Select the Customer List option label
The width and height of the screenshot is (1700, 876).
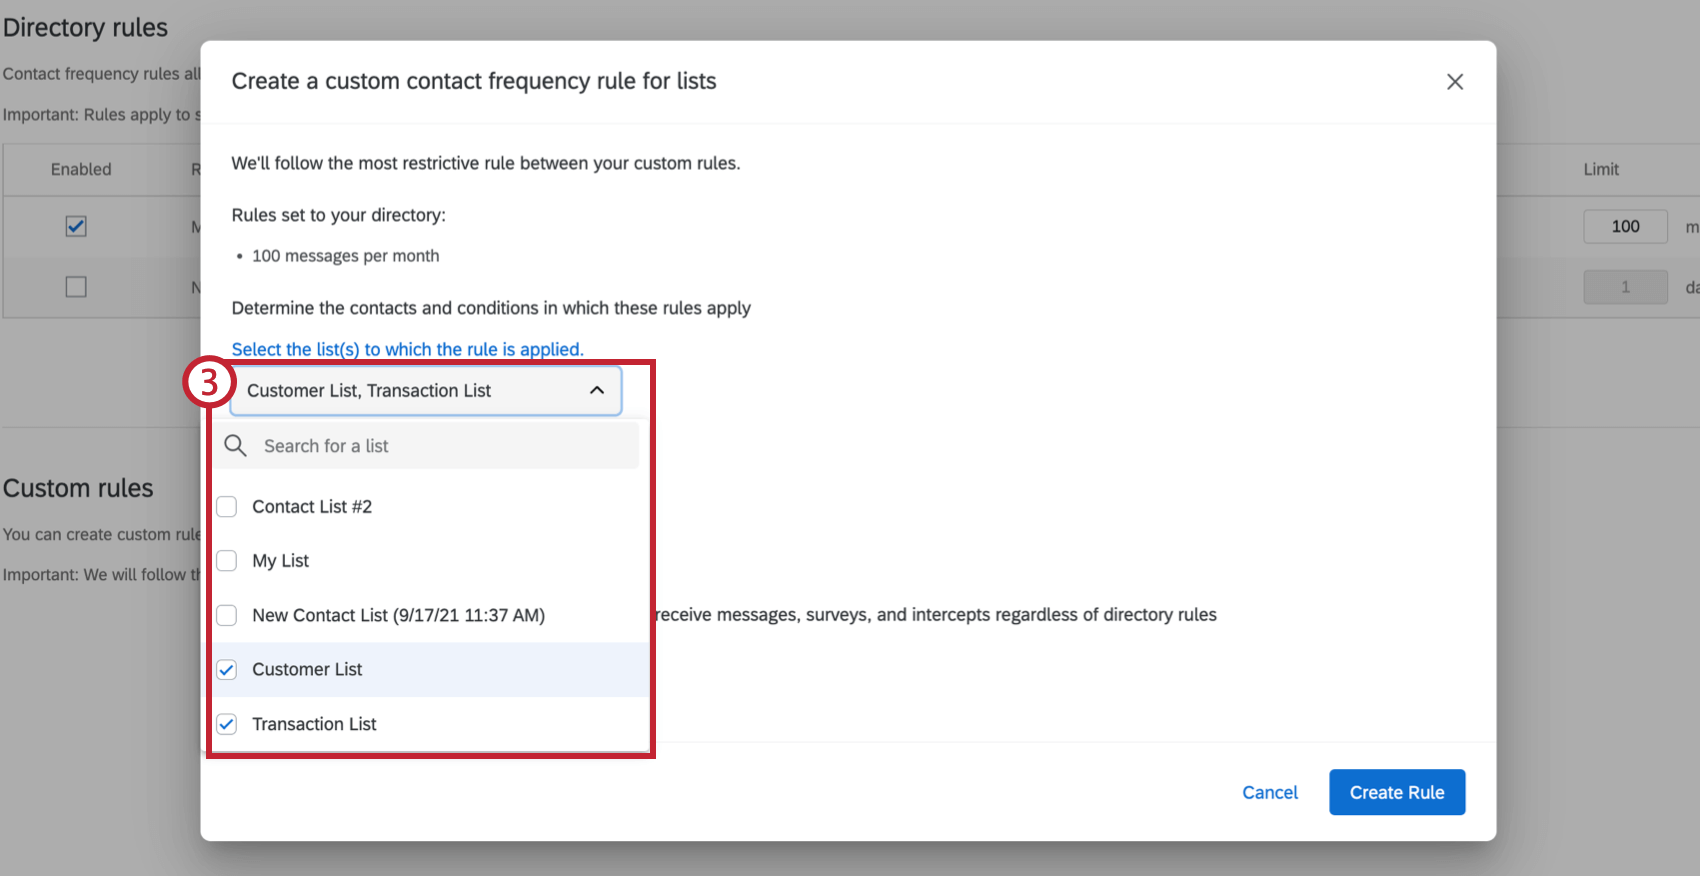(307, 670)
